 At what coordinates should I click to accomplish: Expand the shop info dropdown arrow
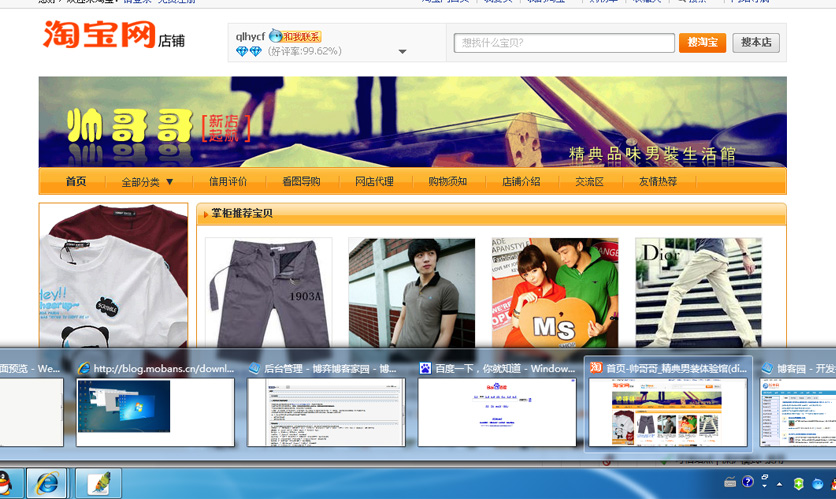tap(403, 52)
